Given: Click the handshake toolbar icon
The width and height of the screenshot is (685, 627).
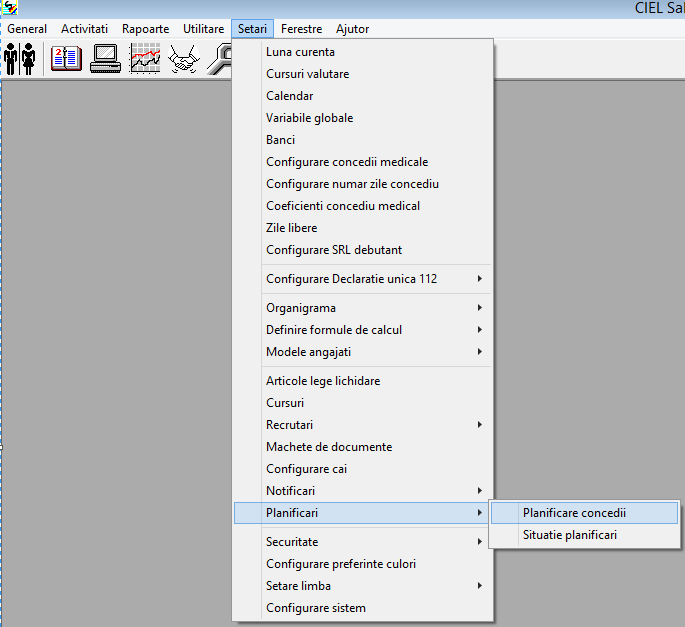Looking at the screenshot, I should [x=184, y=59].
